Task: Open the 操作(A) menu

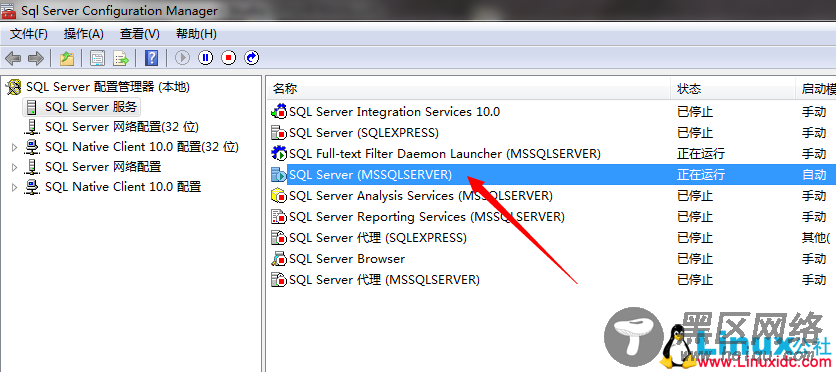Action: click(84, 34)
